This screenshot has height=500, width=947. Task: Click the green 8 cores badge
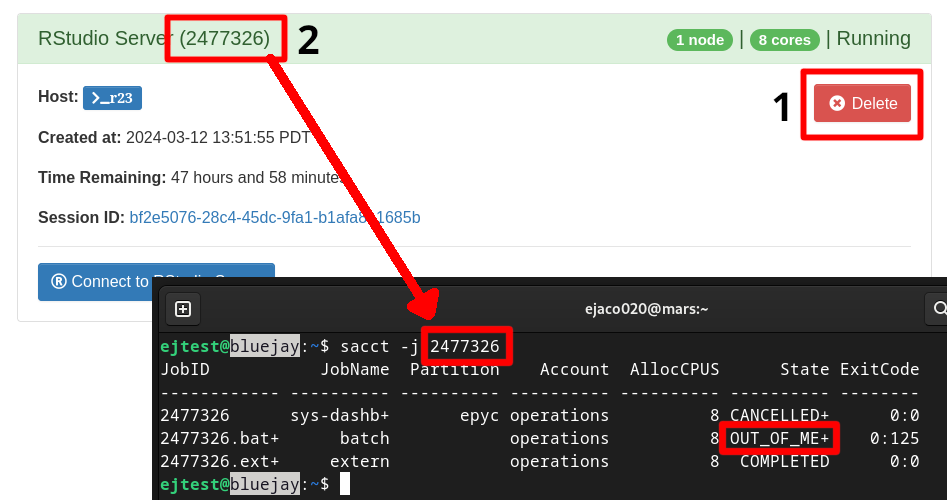[x=784, y=40]
